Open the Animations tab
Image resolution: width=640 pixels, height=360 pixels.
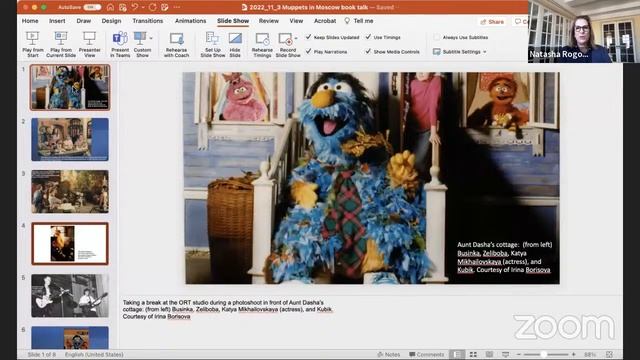pos(191,21)
